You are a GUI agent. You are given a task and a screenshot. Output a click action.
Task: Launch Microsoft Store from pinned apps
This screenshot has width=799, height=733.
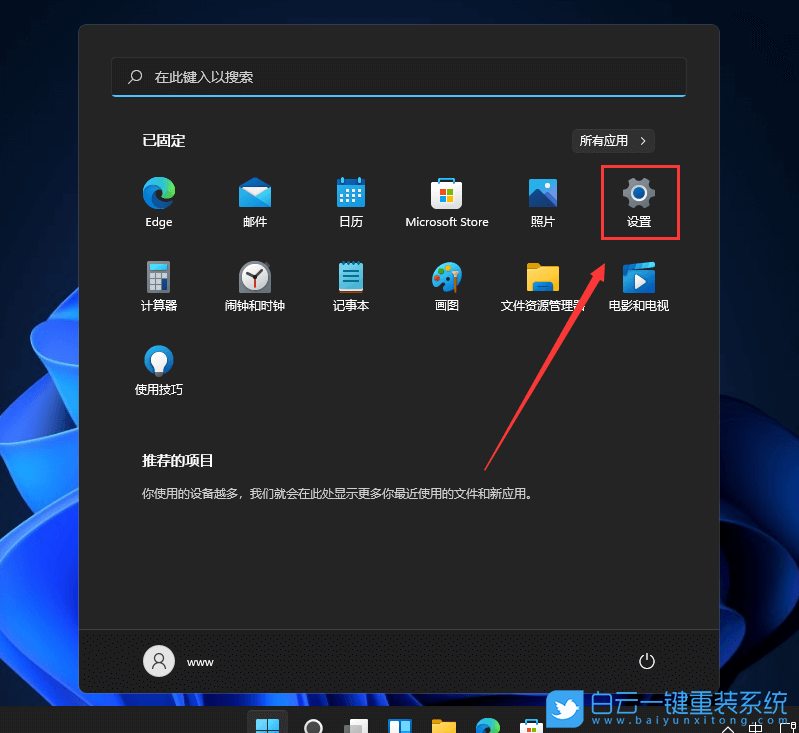tap(446, 202)
